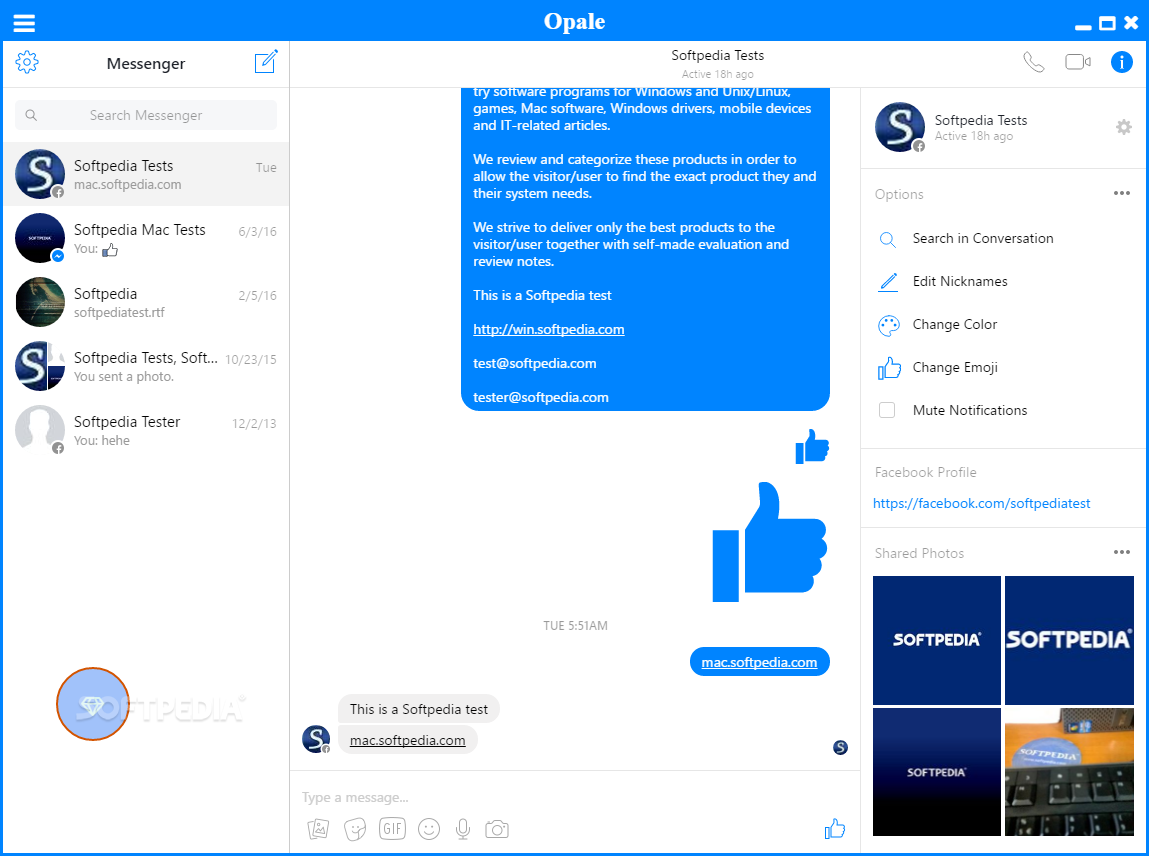This screenshot has height=856, width=1149.
Task: Open the http://win.softpedia.com link
Action: click(x=549, y=330)
